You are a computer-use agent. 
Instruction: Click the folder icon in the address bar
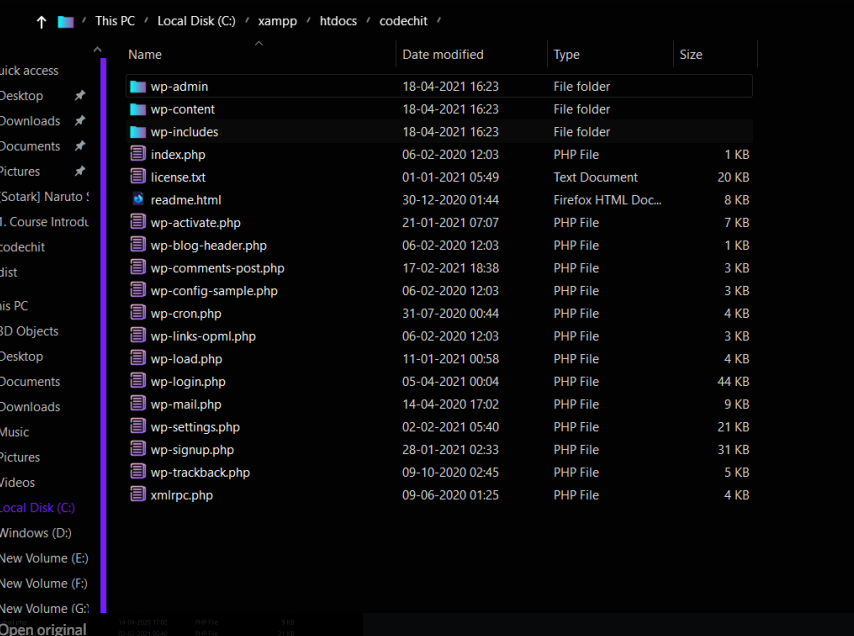(x=65, y=22)
